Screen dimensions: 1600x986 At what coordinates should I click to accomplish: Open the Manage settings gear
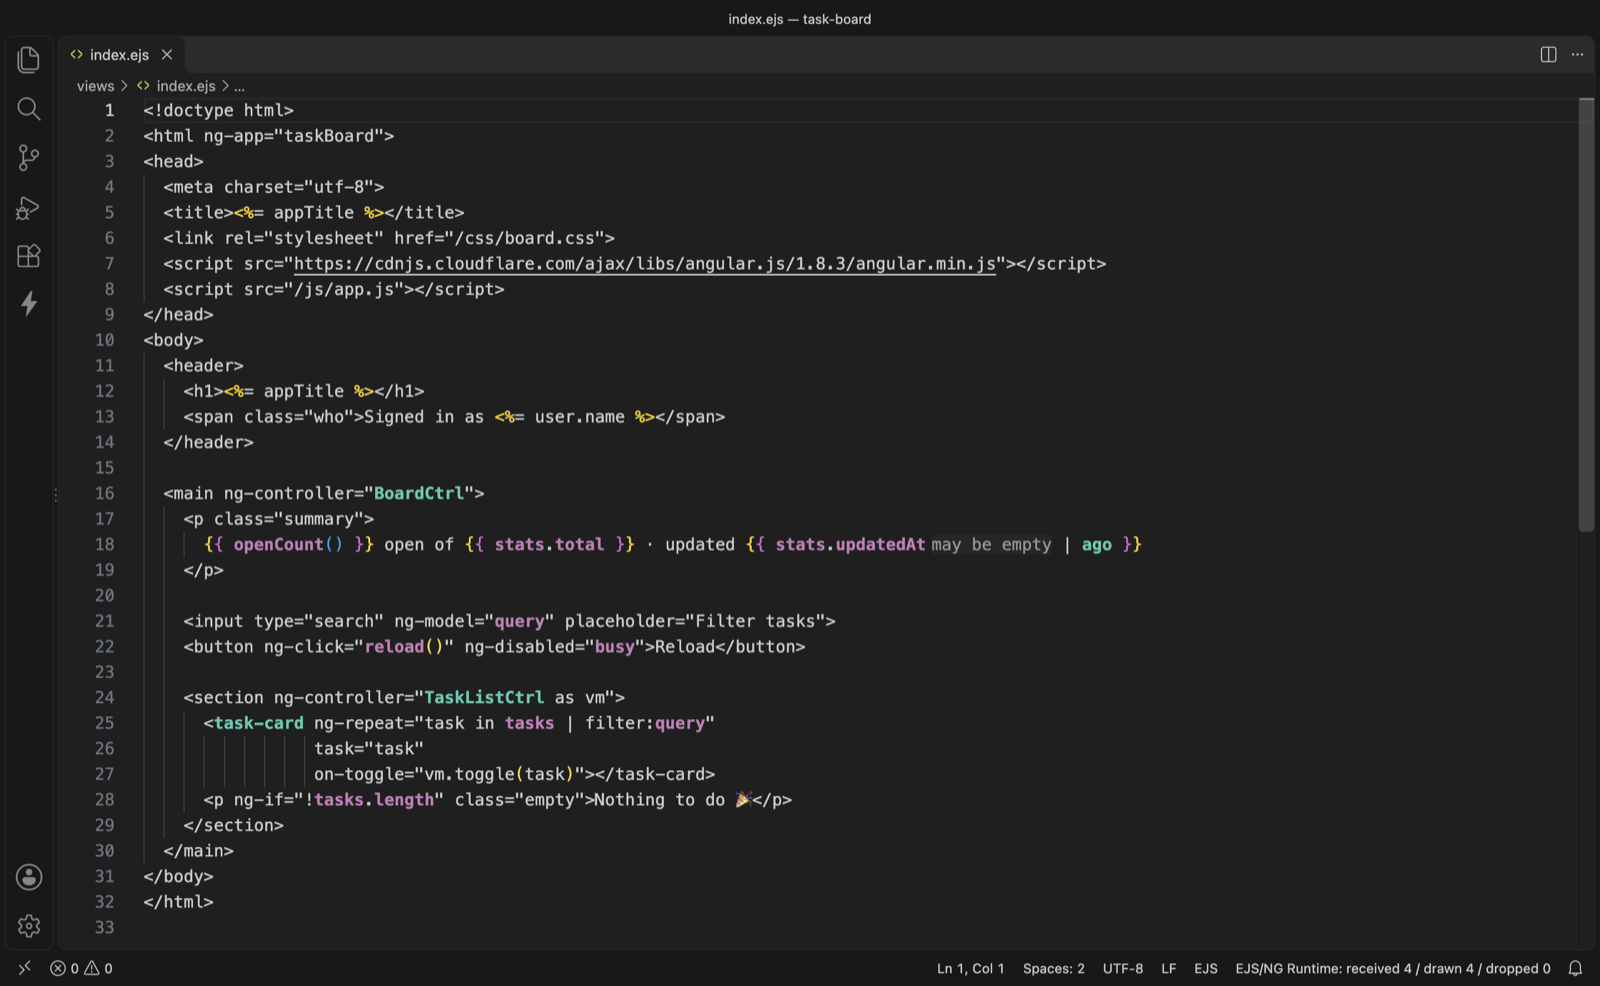[29, 926]
